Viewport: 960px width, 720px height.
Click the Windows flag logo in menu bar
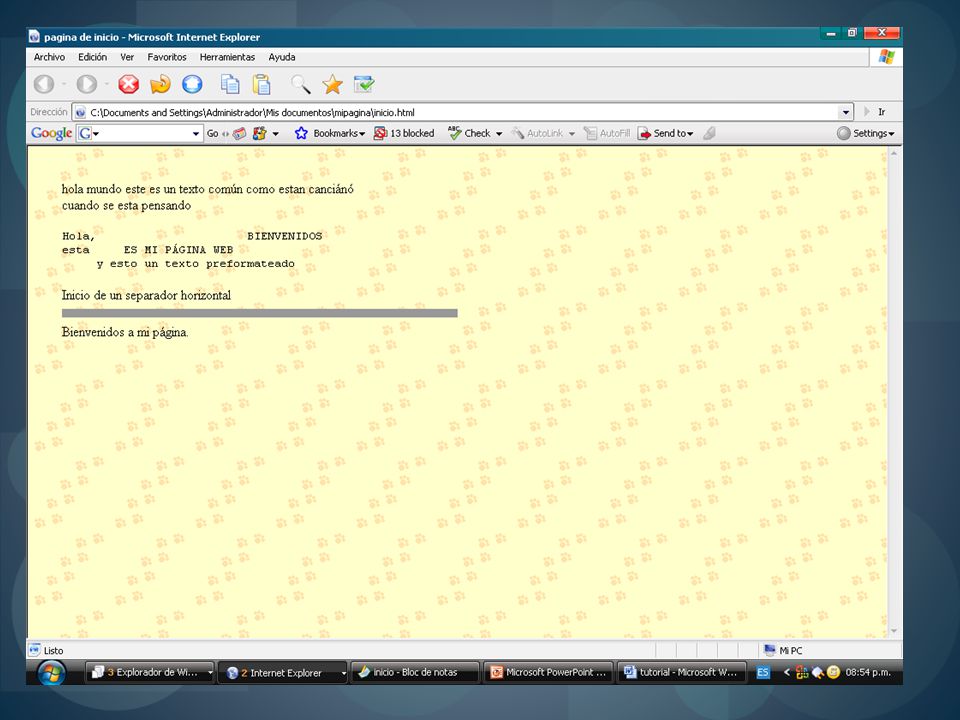click(x=886, y=57)
